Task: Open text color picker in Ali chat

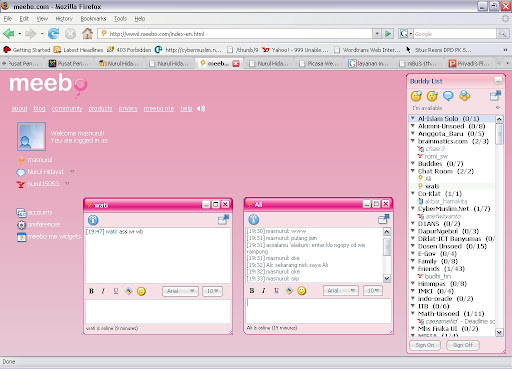Action: click(x=289, y=291)
